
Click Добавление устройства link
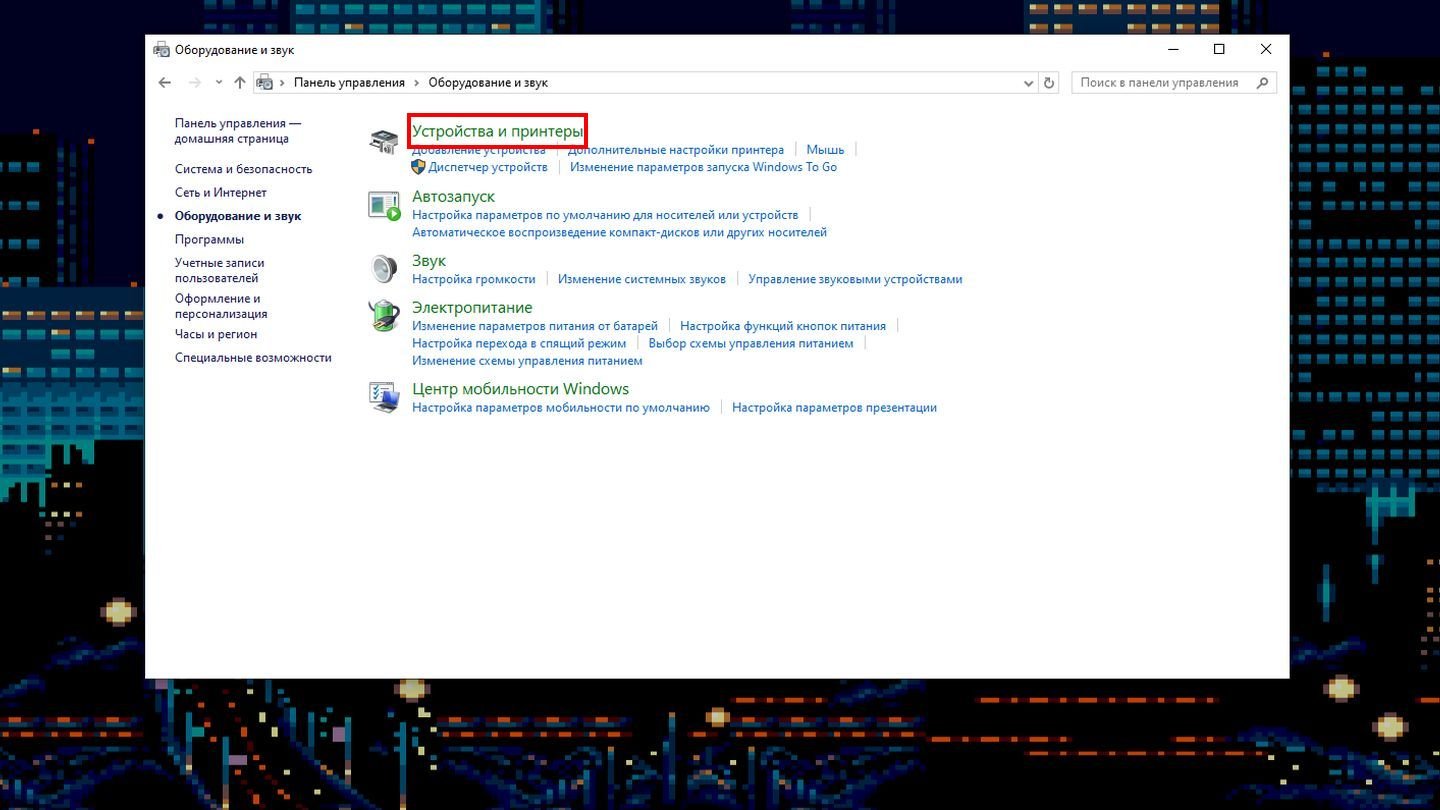[479, 150]
